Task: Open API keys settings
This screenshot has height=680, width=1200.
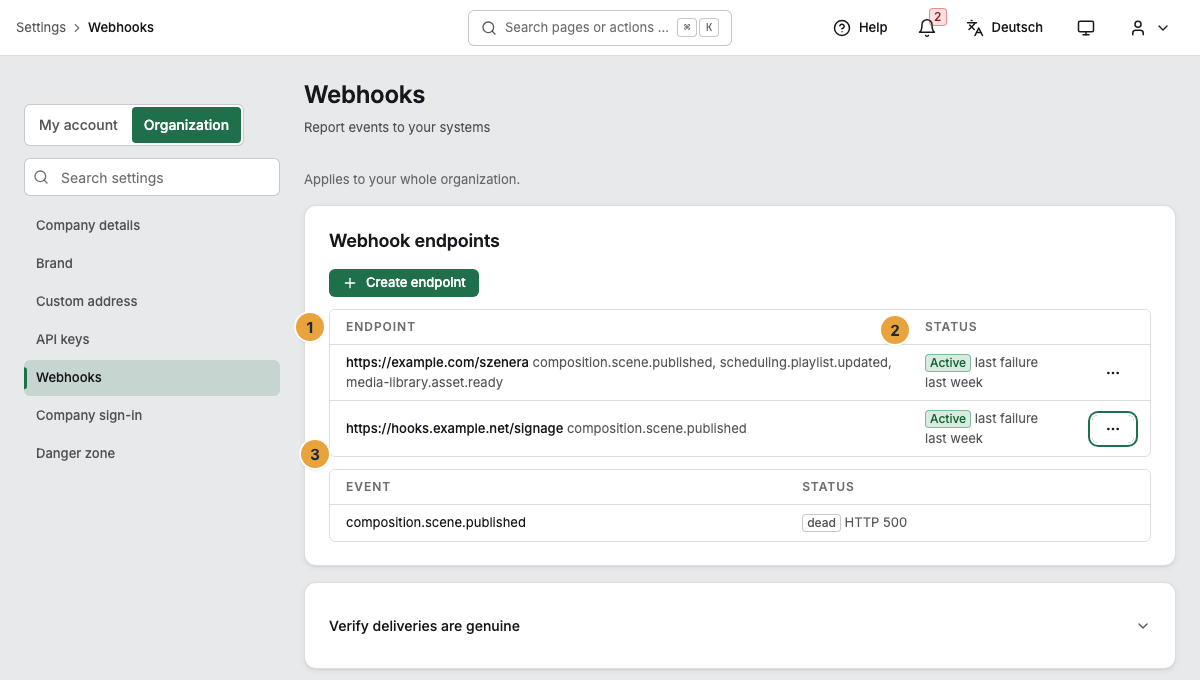Action: coord(152,339)
